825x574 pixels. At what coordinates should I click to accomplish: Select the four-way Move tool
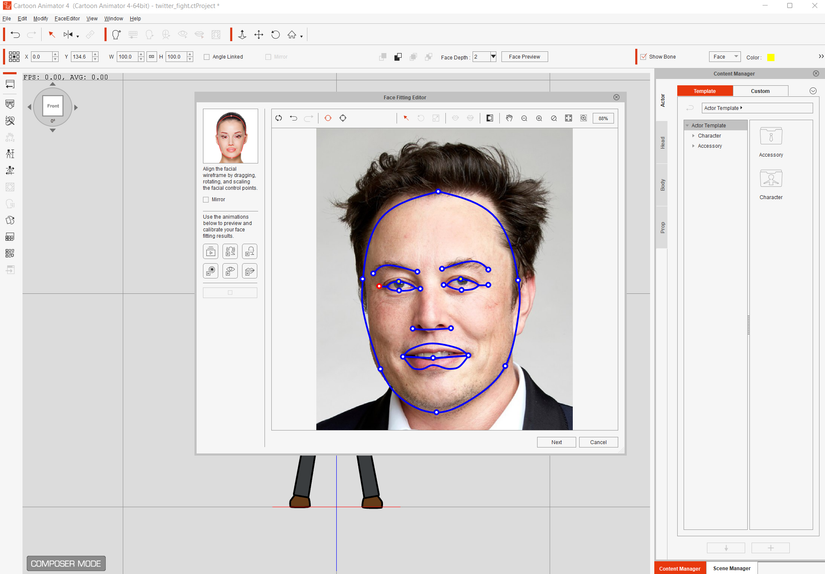[x=259, y=35]
